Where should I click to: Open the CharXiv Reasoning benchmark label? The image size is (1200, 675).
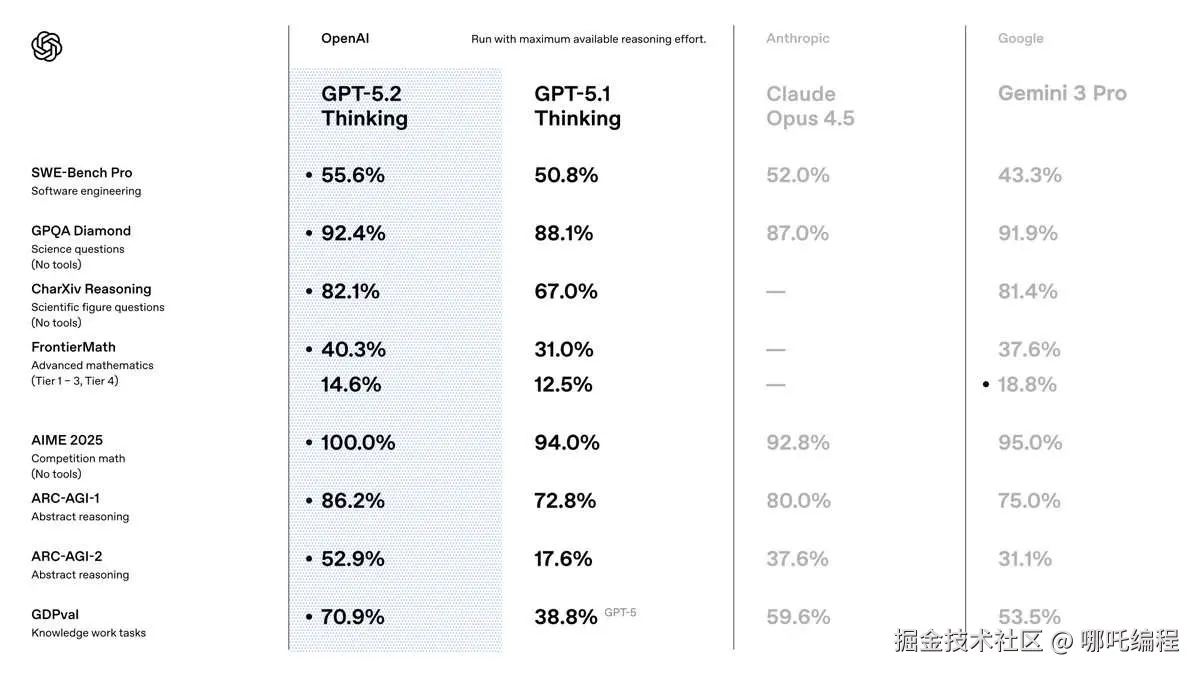(x=91, y=289)
